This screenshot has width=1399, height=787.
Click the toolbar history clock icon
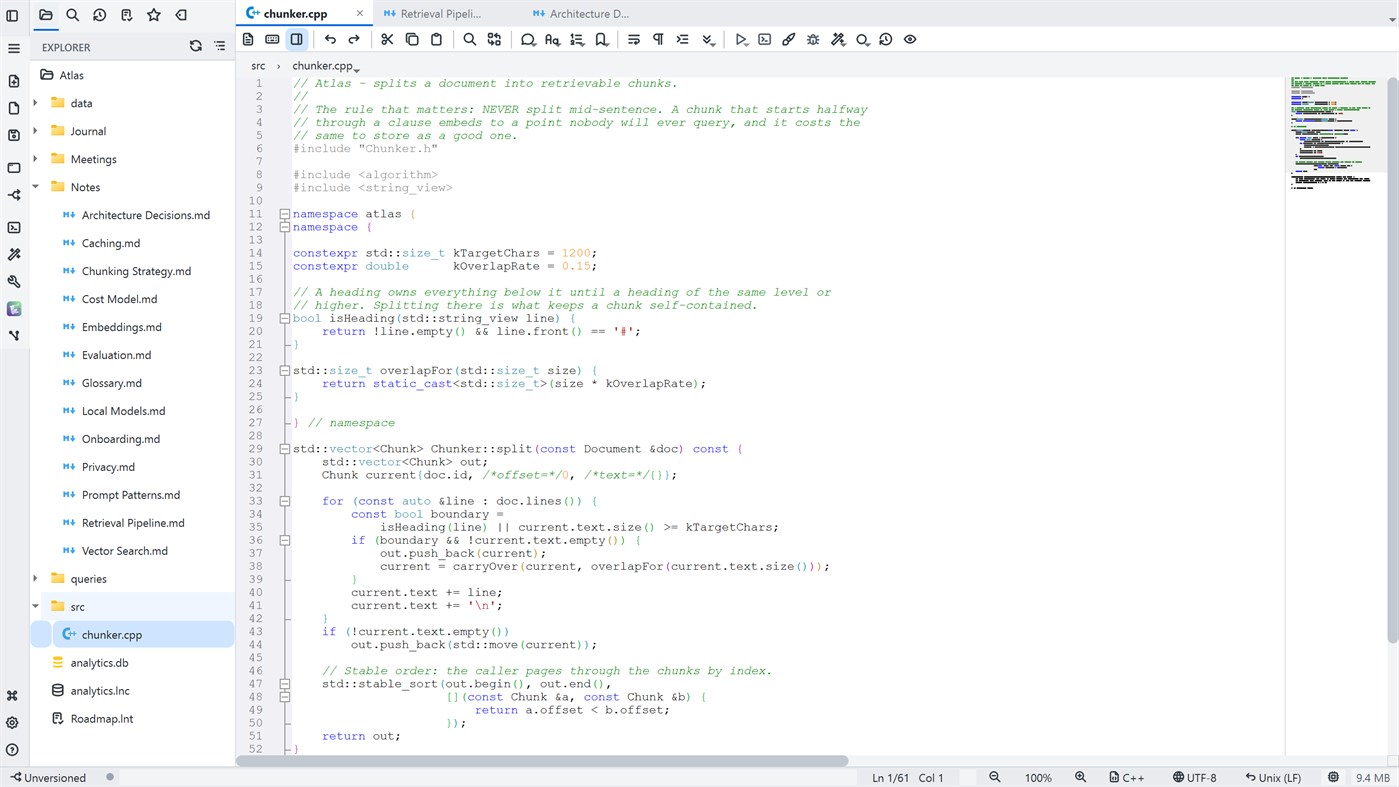tap(886, 39)
